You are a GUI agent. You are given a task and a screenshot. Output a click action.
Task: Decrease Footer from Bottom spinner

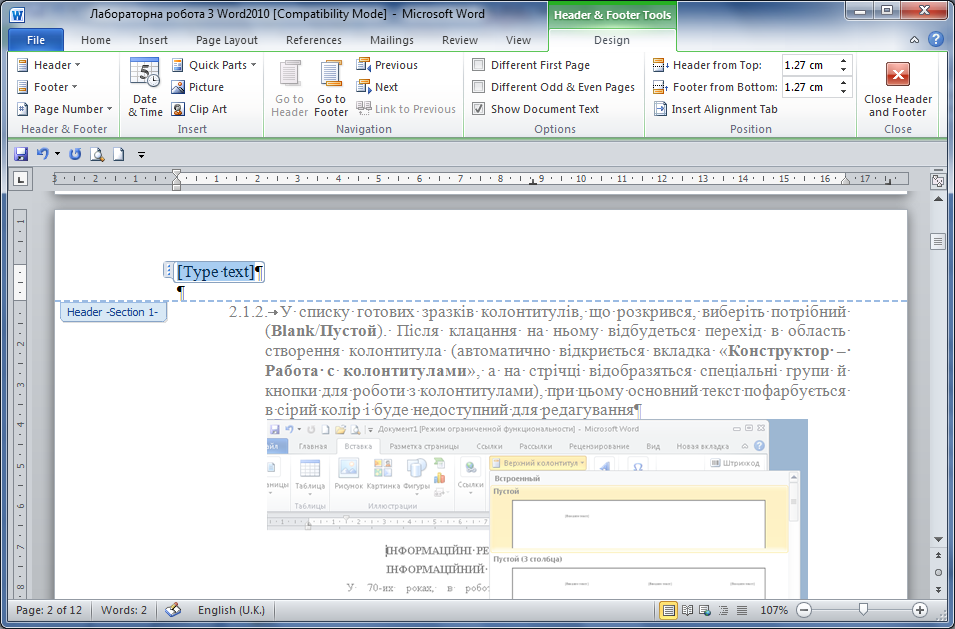tap(844, 91)
